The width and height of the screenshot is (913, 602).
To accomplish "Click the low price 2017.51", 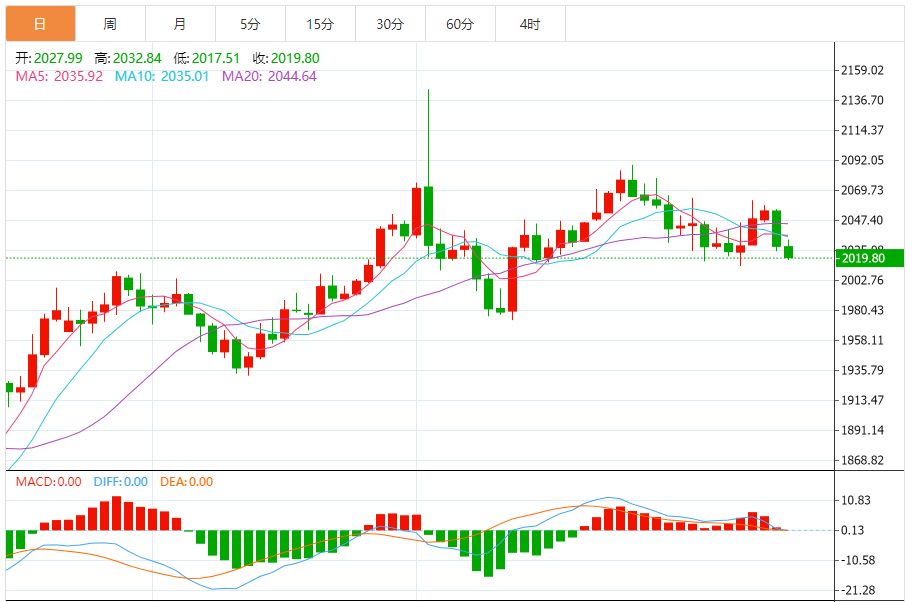I will (x=216, y=58).
